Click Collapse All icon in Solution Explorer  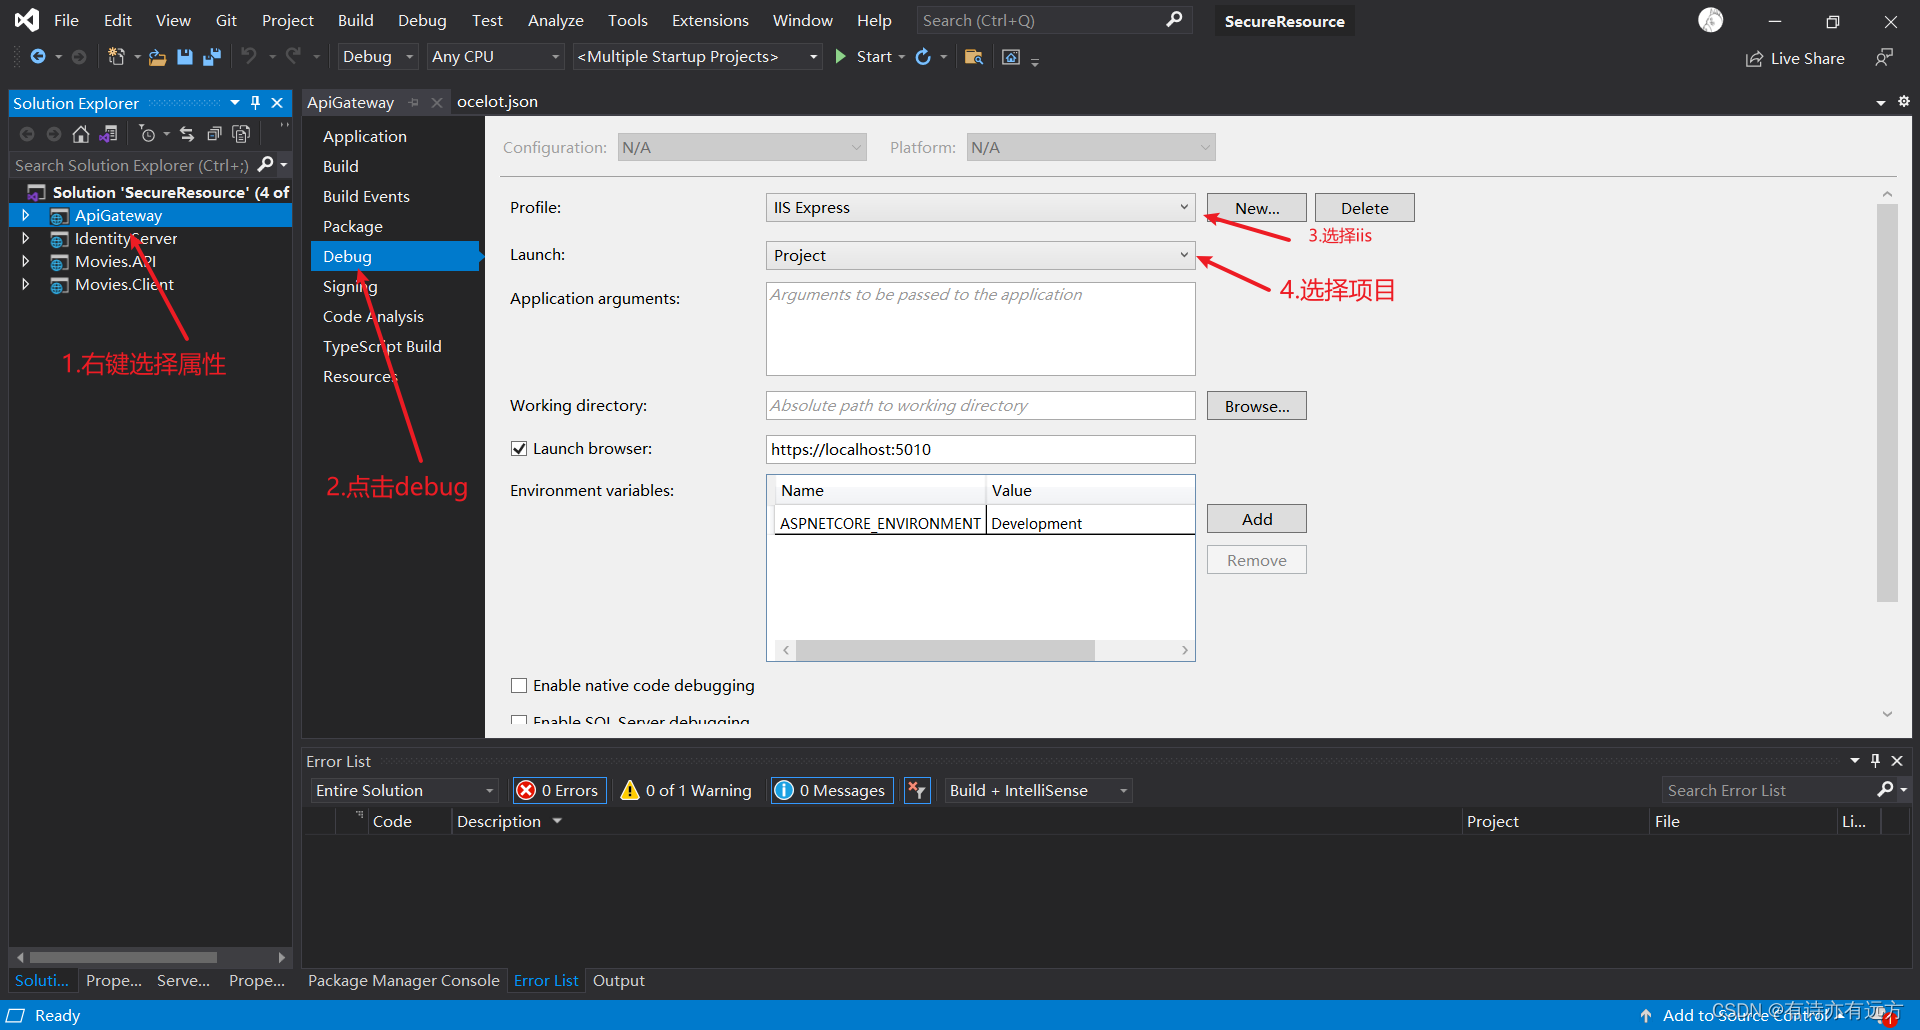(214, 134)
